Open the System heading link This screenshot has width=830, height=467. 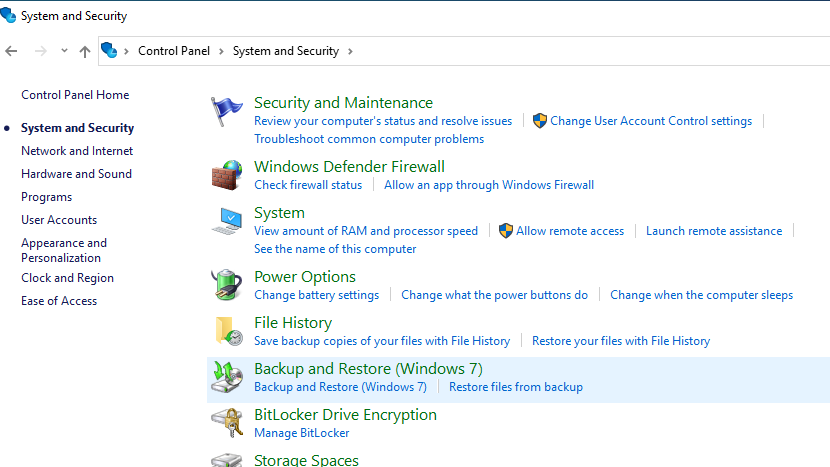[x=279, y=213]
